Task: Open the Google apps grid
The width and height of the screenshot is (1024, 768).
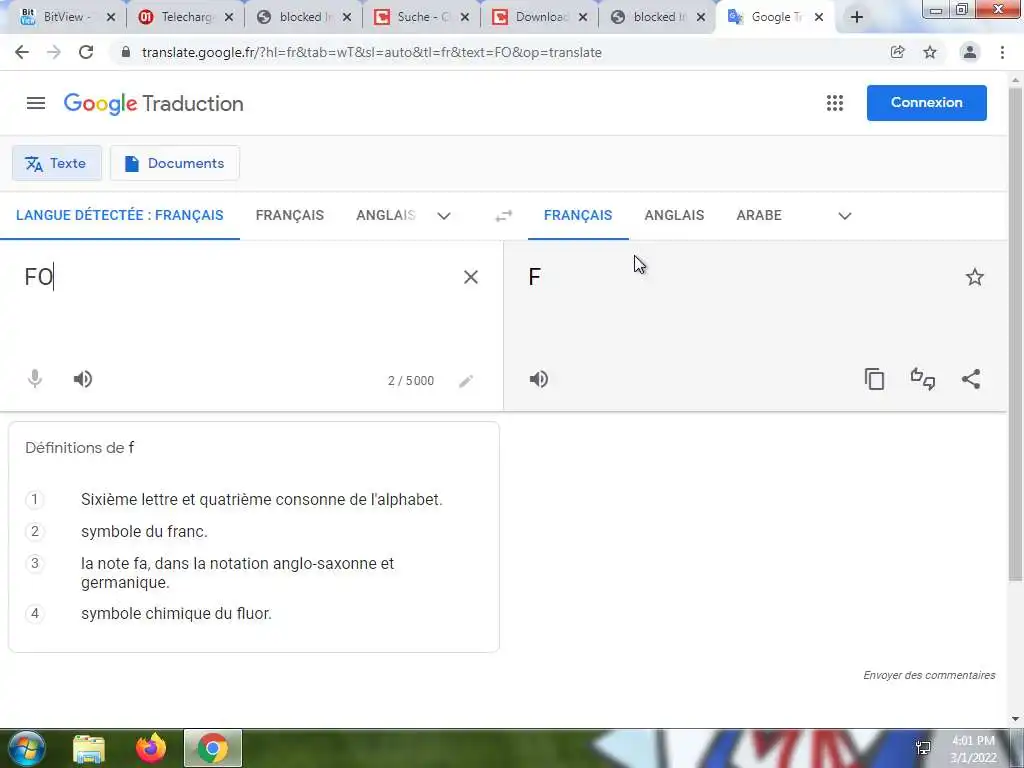Action: (835, 103)
